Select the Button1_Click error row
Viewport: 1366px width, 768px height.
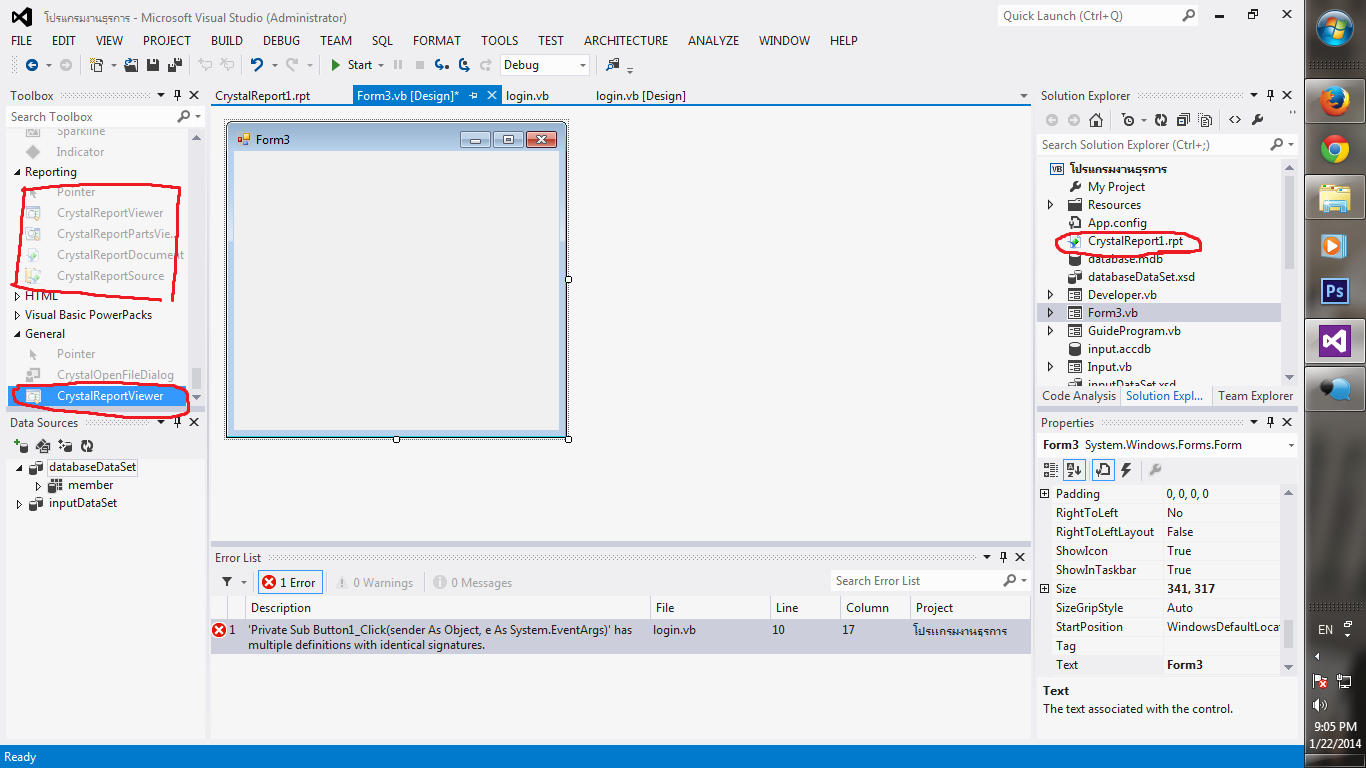coord(620,637)
